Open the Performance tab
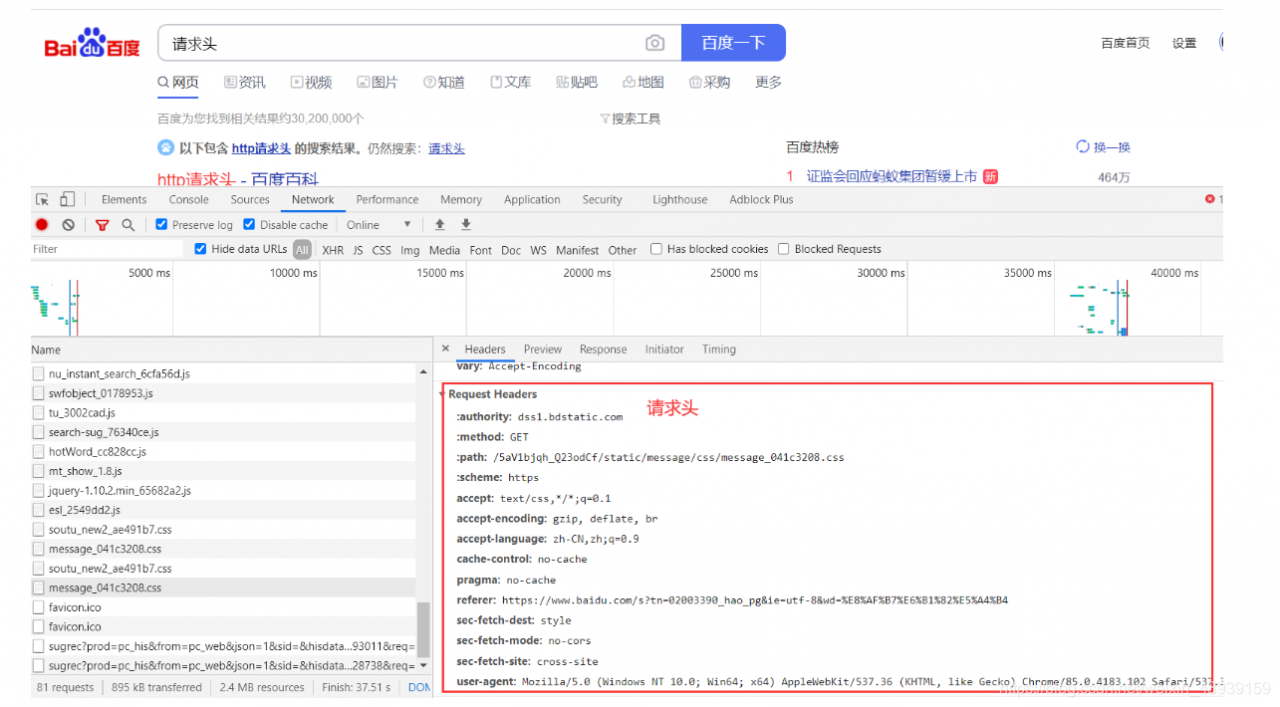Viewport: 1280px width, 707px height. [x=387, y=200]
